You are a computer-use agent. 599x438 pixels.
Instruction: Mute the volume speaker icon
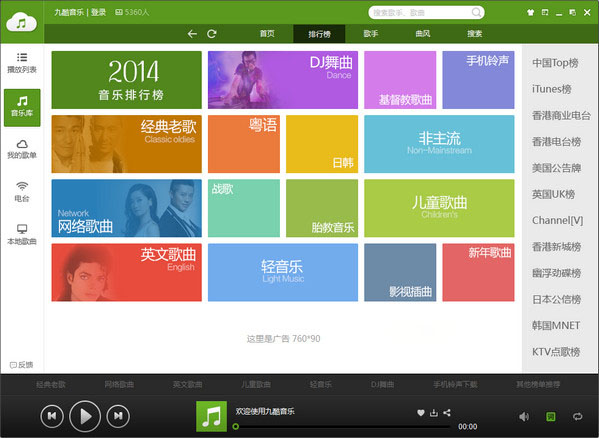click(524, 416)
